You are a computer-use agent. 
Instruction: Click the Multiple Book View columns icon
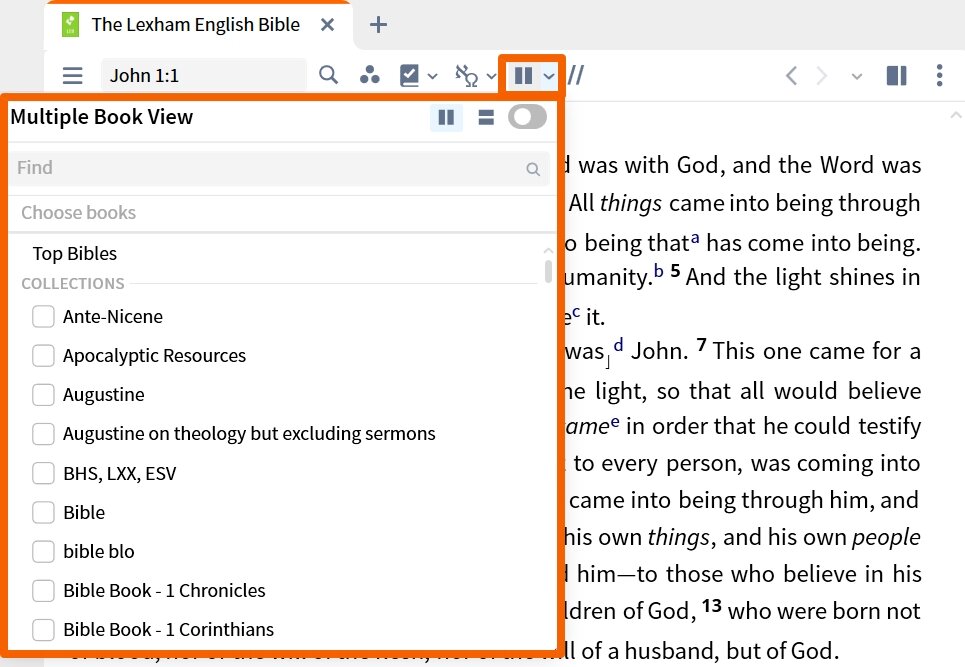[x=523, y=76]
